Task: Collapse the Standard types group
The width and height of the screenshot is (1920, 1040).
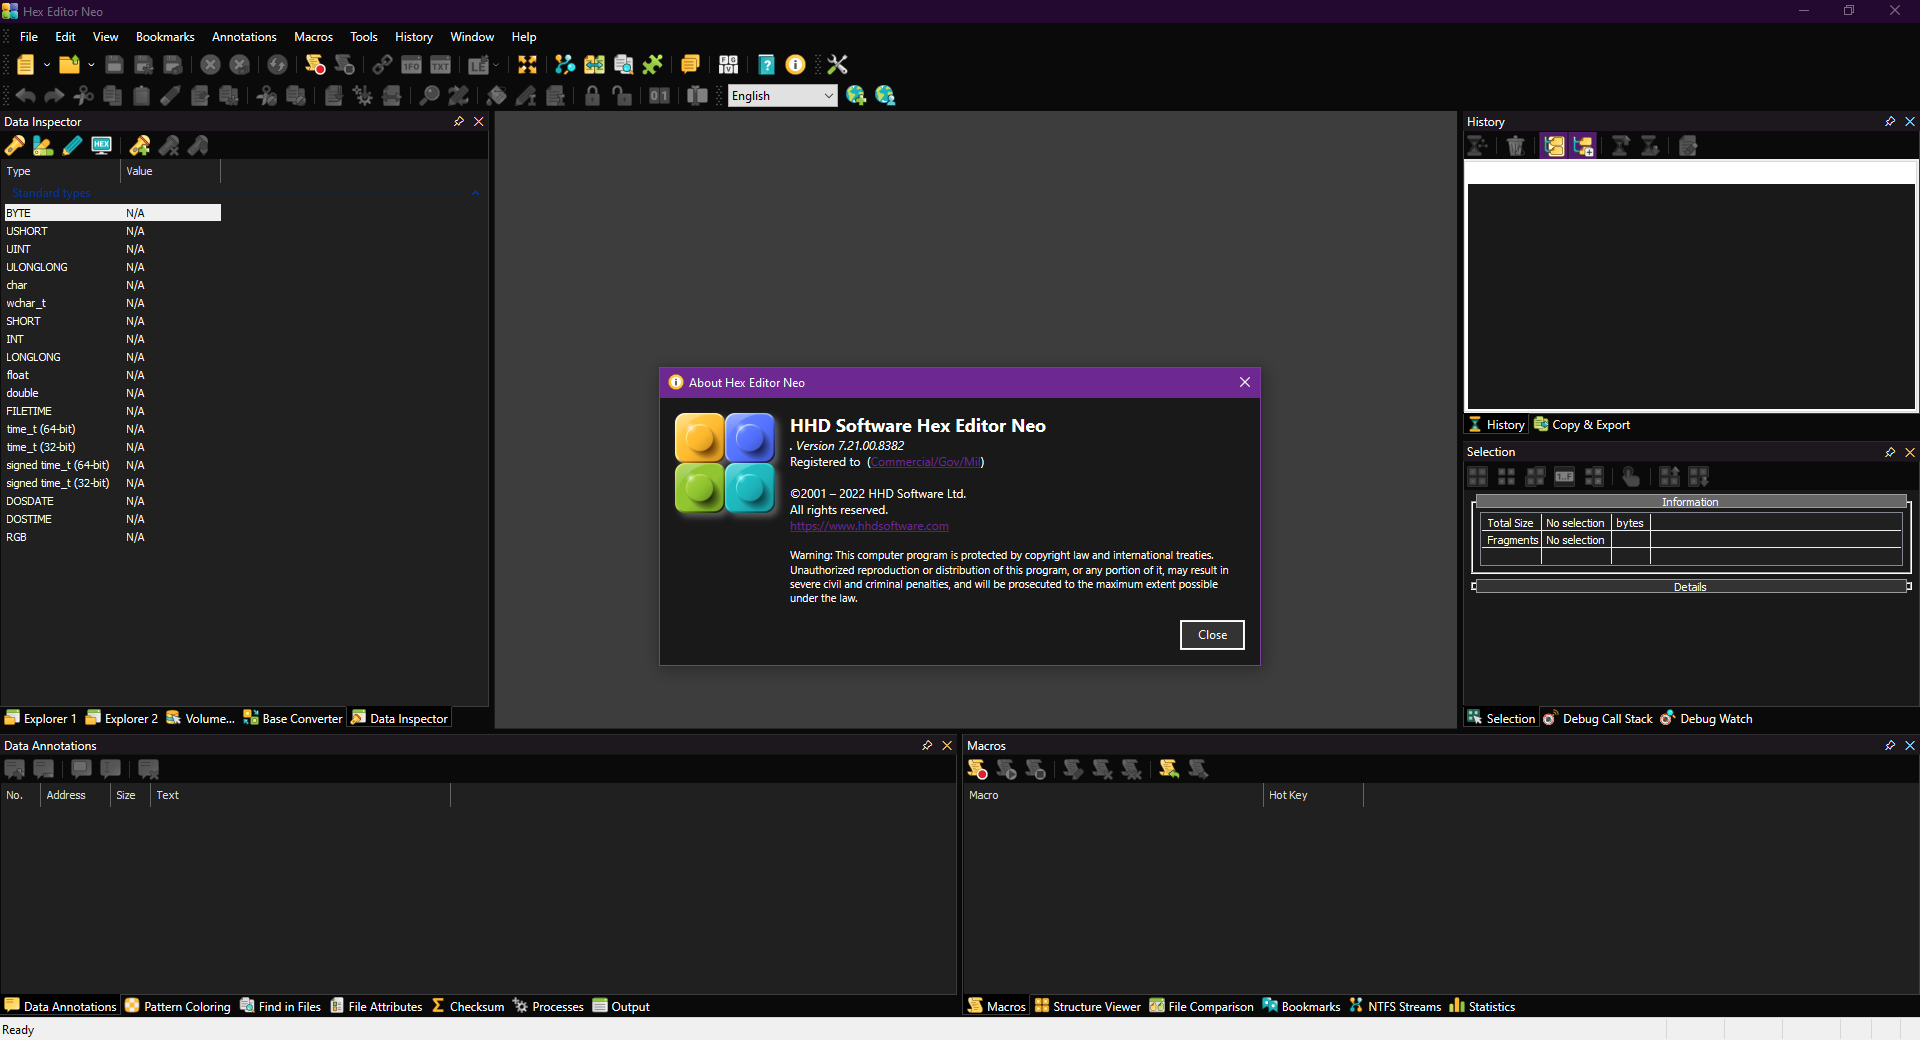Action: tap(476, 193)
